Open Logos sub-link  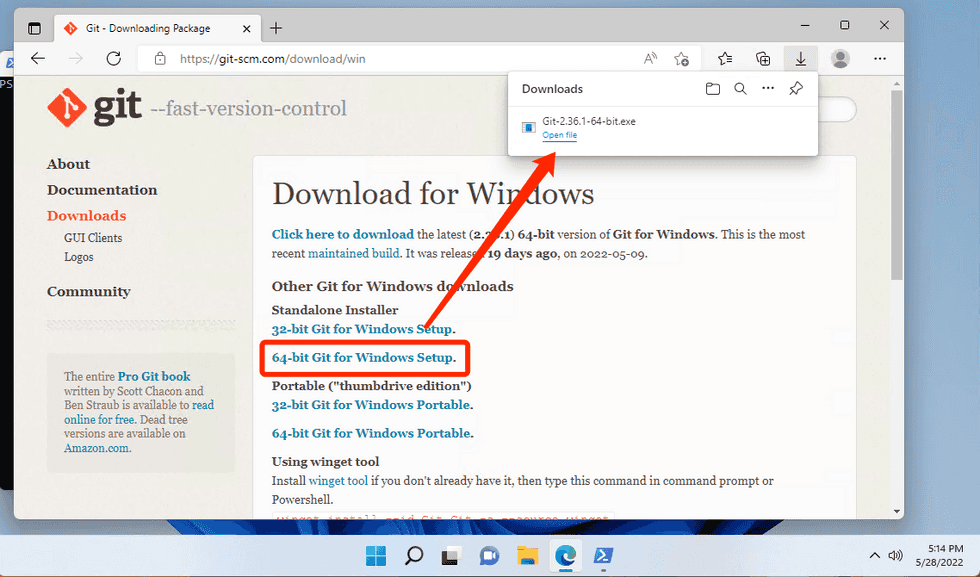79,257
